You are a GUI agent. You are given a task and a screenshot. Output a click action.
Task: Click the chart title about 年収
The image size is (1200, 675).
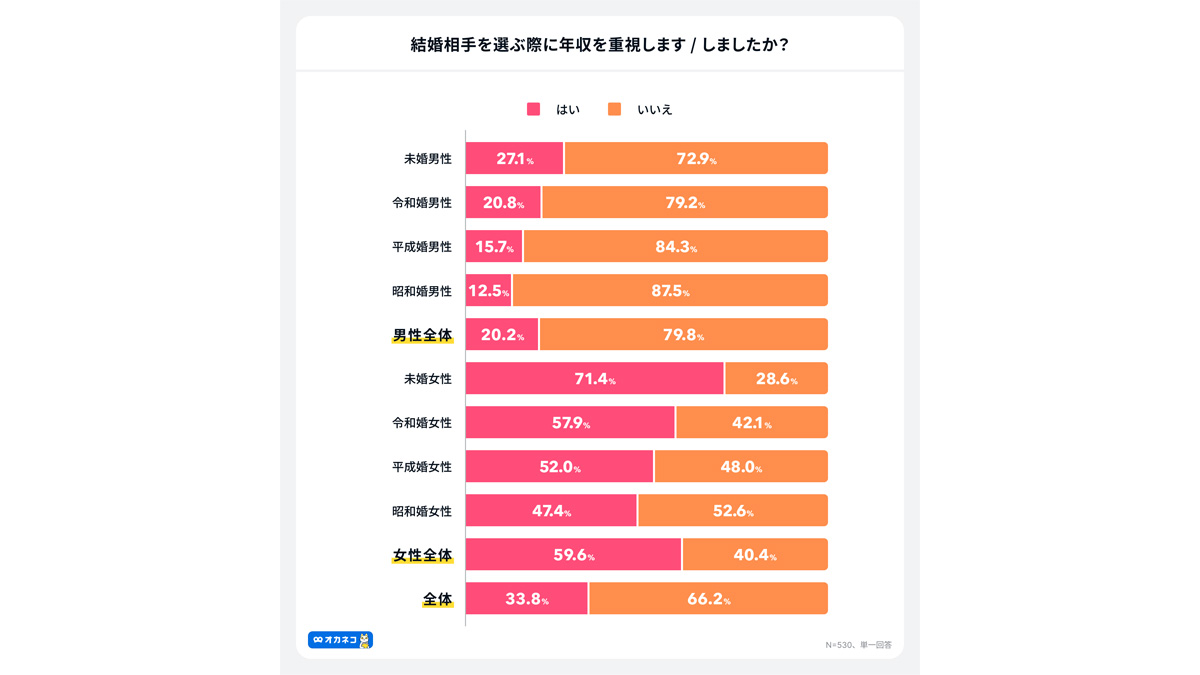(x=600, y=44)
